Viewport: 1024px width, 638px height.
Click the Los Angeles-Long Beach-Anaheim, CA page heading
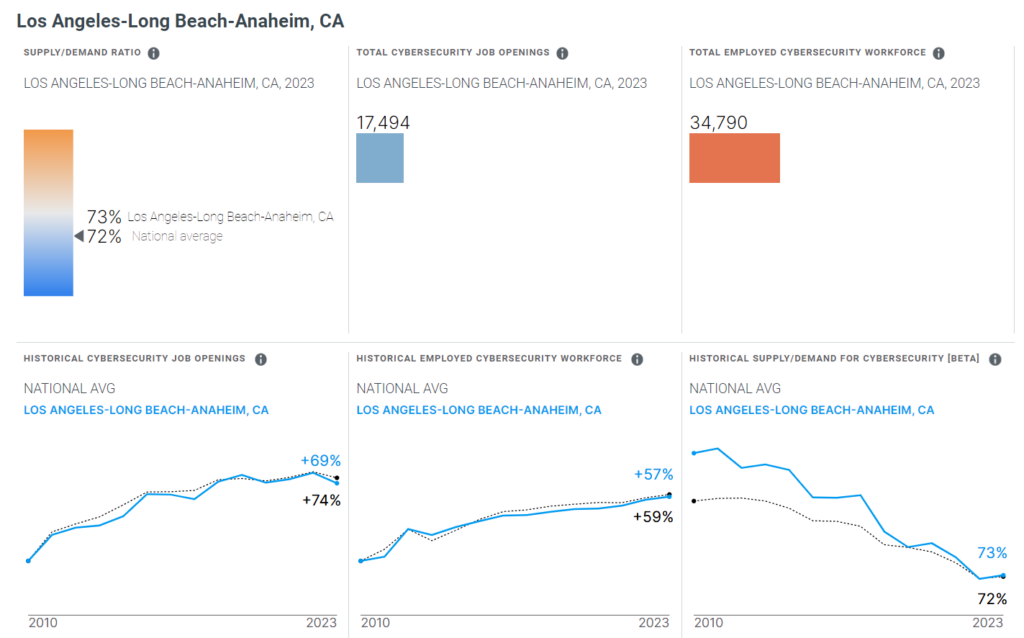pyautogui.click(x=173, y=20)
